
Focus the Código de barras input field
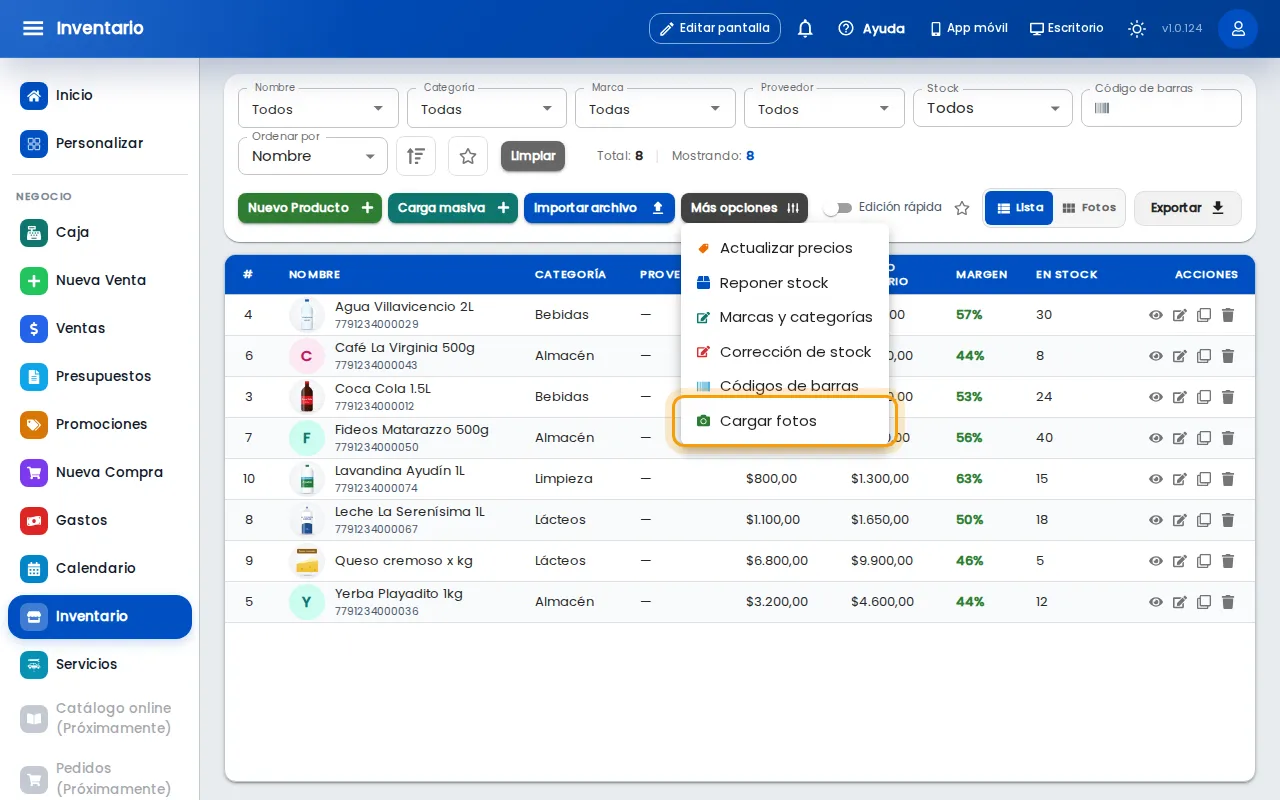coord(1161,108)
